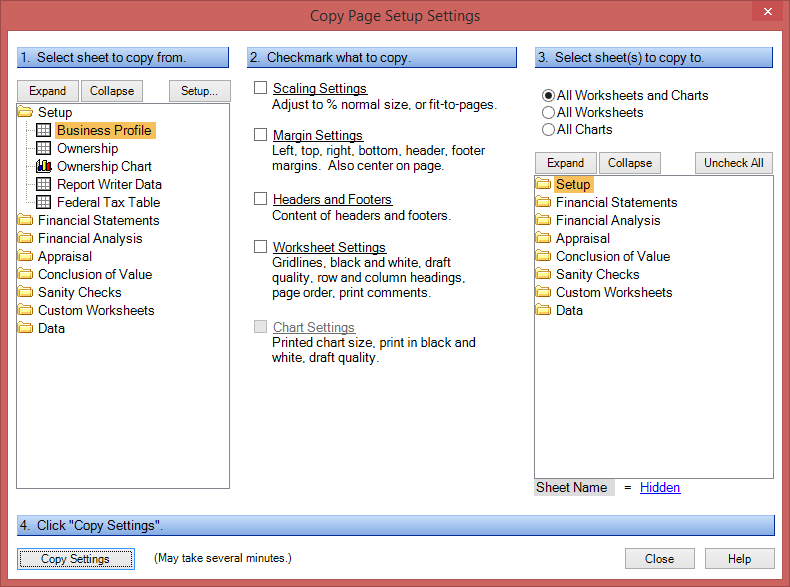Select Setup label in copy-to tree
The width and height of the screenshot is (790, 587).
tap(573, 184)
